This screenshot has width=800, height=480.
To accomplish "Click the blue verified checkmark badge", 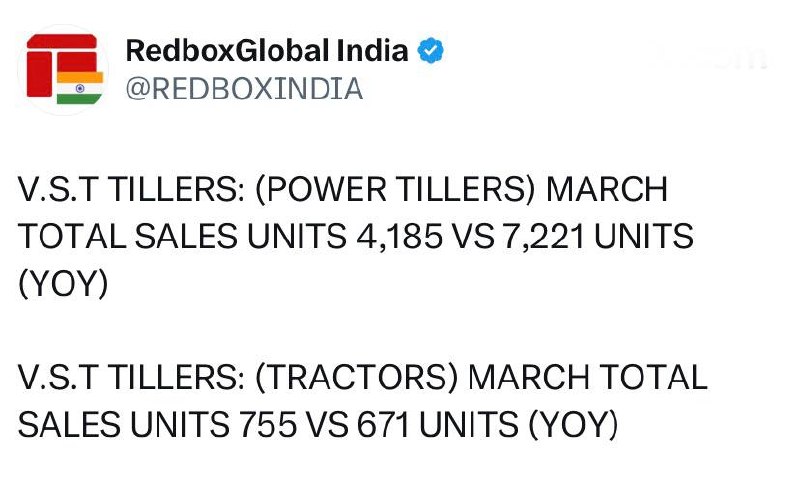I will tap(431, 51).
